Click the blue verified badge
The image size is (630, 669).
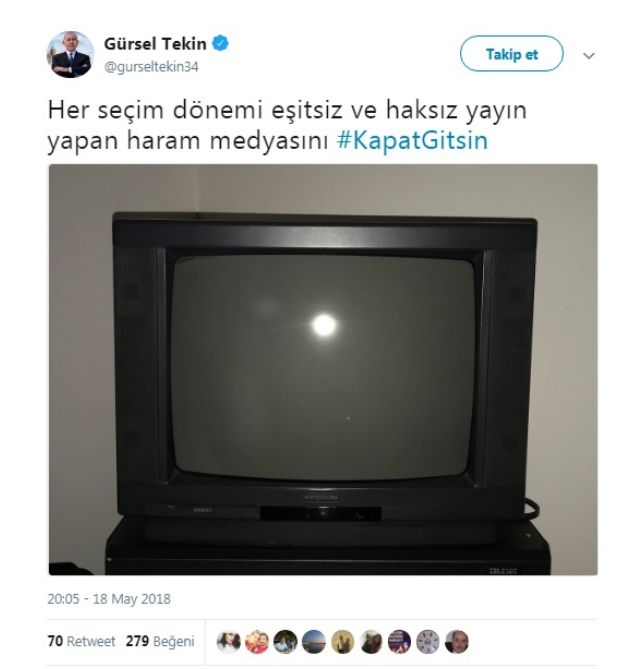click(220, 44)
